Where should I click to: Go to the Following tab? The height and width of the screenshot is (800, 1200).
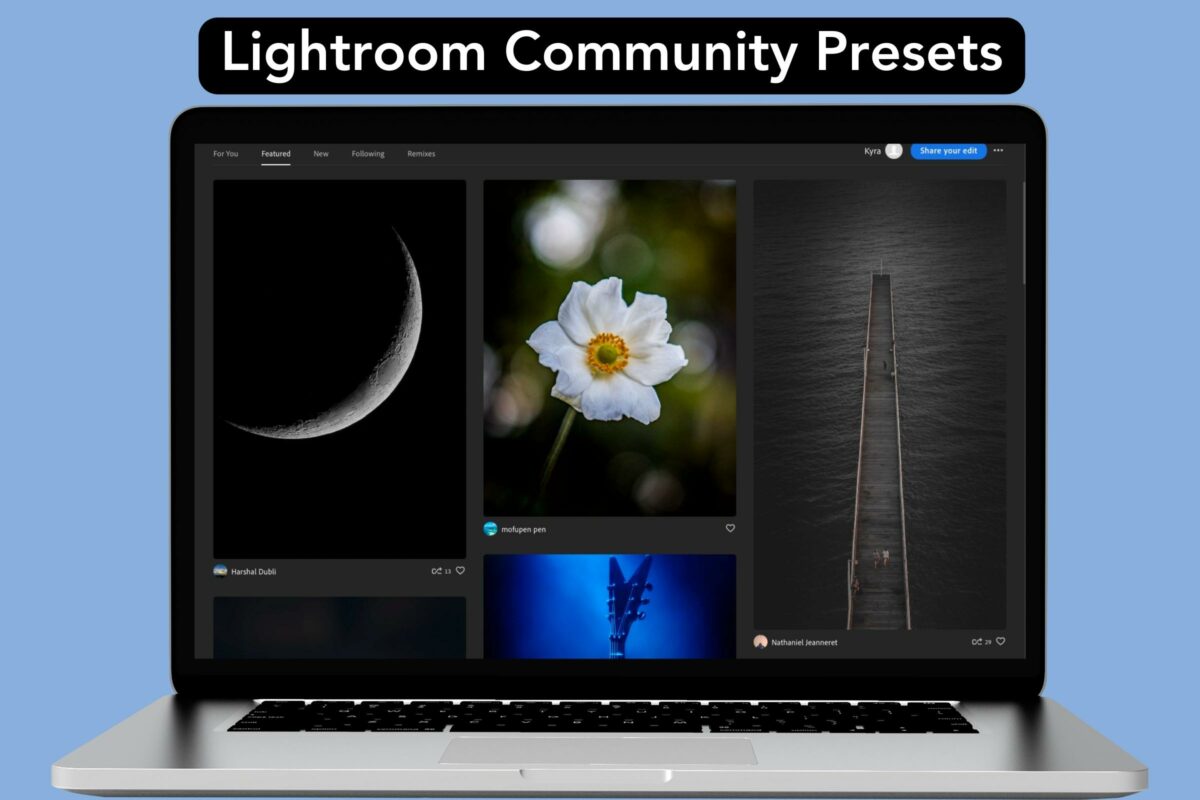368,154
